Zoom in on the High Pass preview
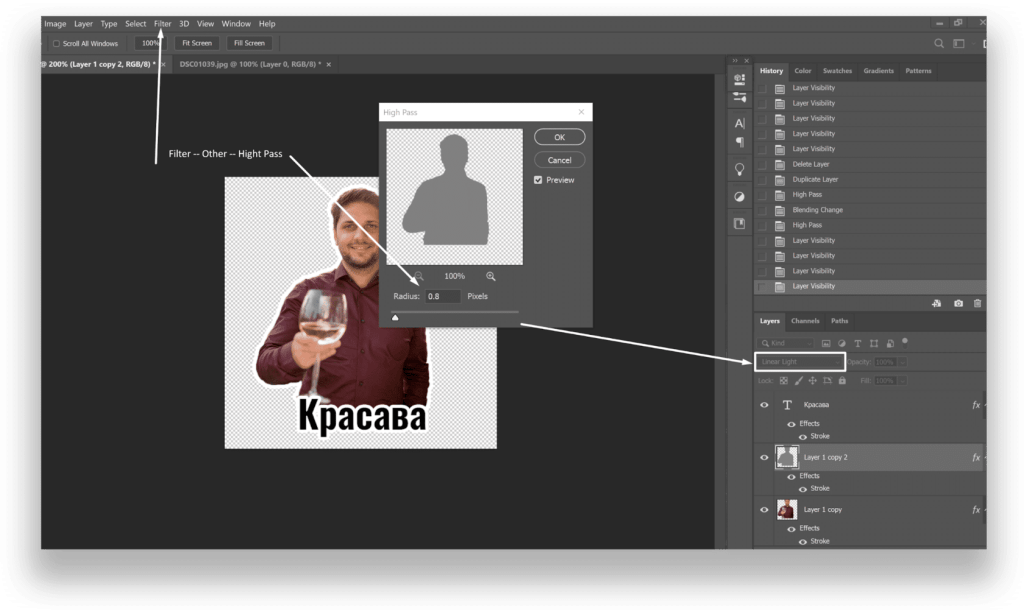 coord(491,276)
